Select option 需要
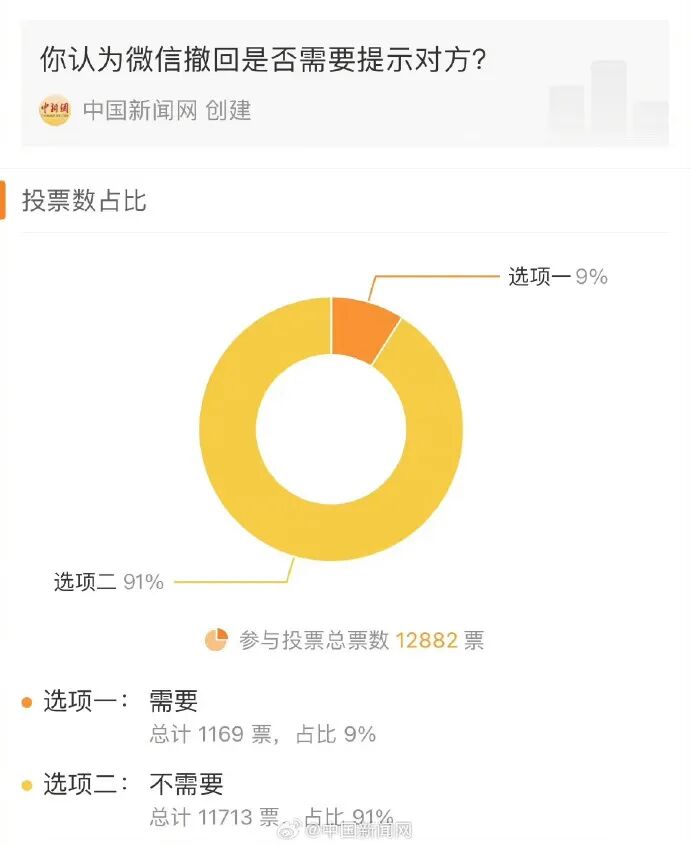This screenshot has width=690, height=846. click(x=173, y=701)
